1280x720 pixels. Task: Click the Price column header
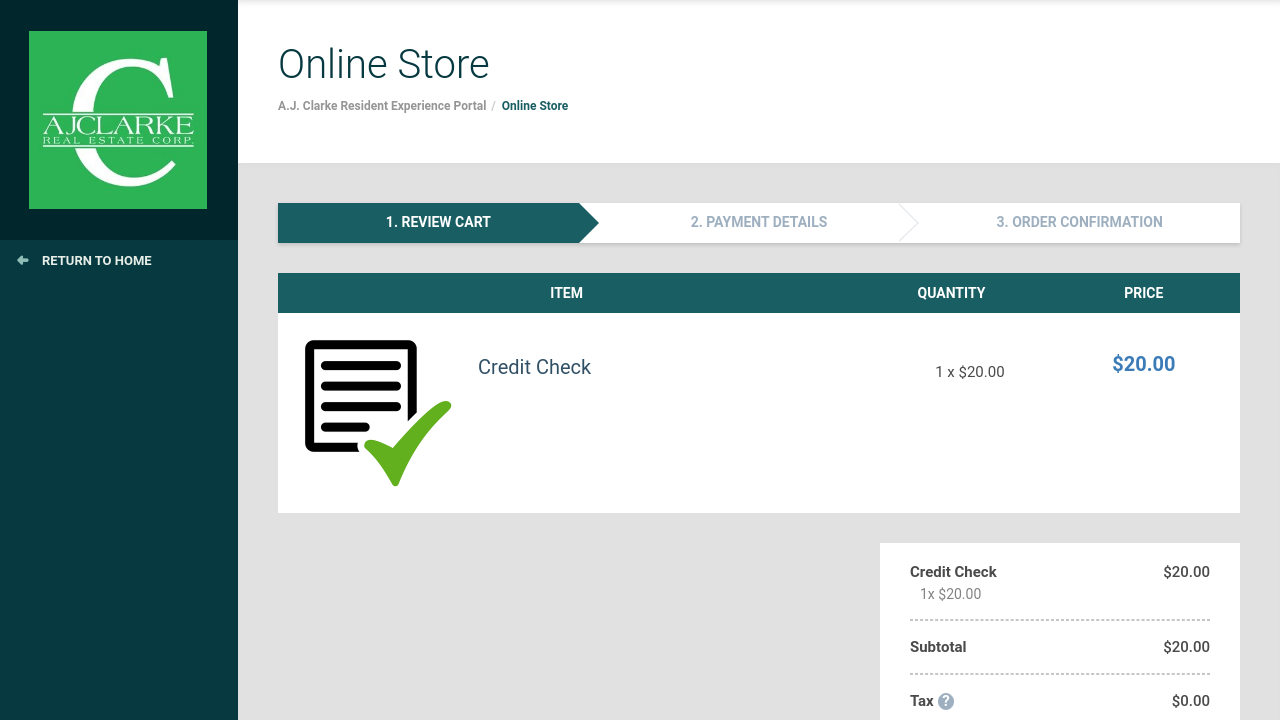(x=1143, y=293)
